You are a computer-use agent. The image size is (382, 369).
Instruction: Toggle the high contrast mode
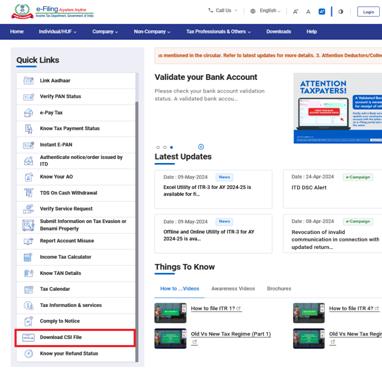pyautogui.click(x=341, y=11)
